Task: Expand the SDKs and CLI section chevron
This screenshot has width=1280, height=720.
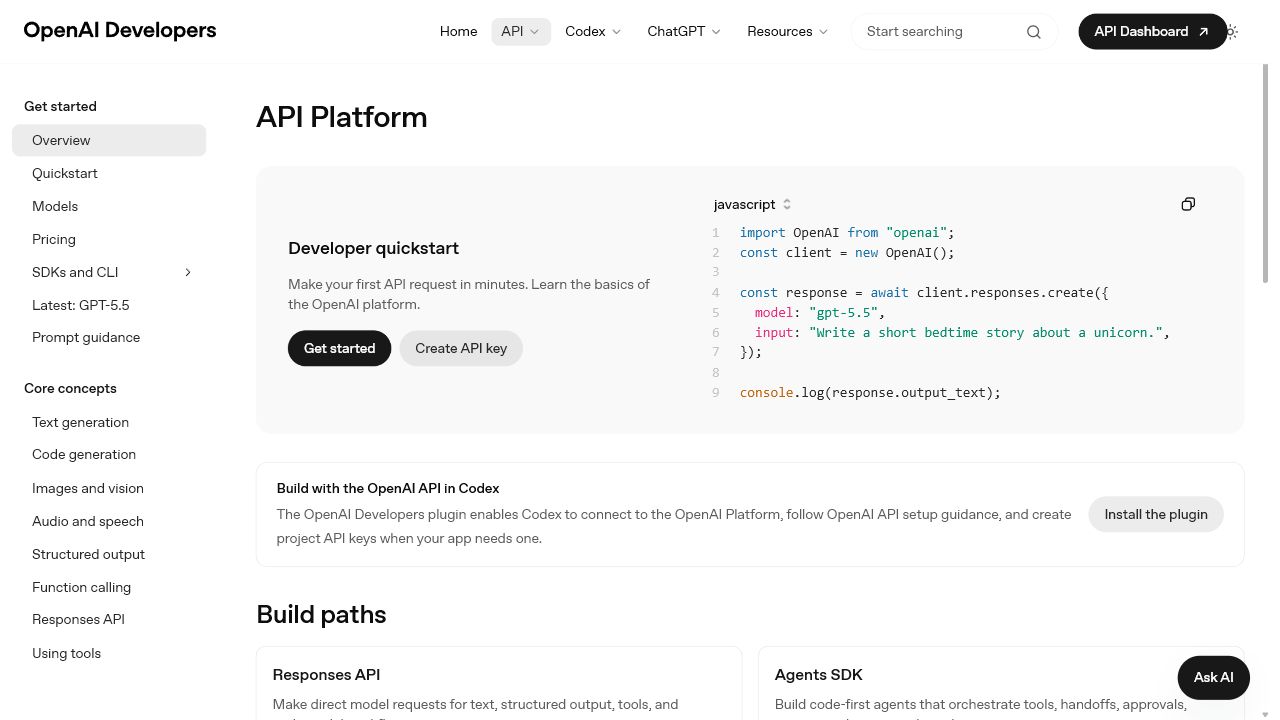Action: 188,272
